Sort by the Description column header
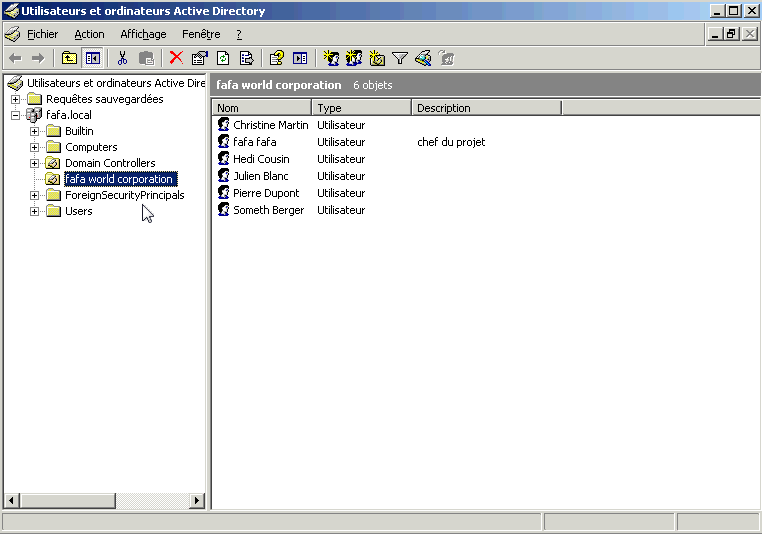 (x=486, y=108)
